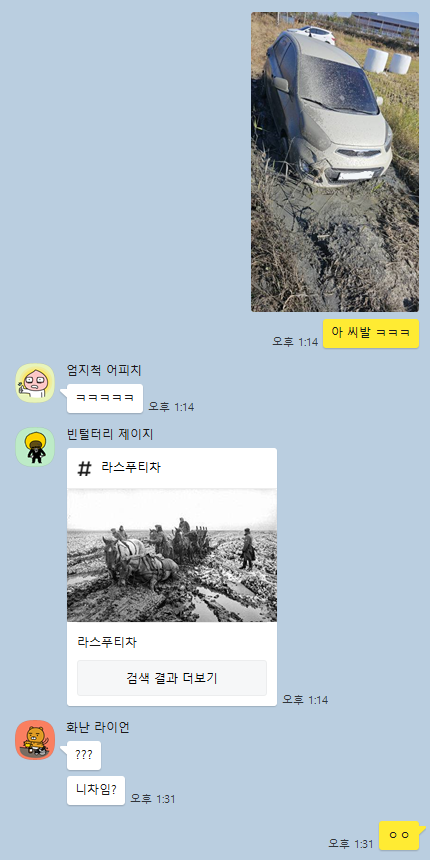Image resolution: width=430 pixels, height=860 pixels.
Task: Click the 엄지척 어피치 sender name
Action: pyautogui.click(x=104, y=370)
